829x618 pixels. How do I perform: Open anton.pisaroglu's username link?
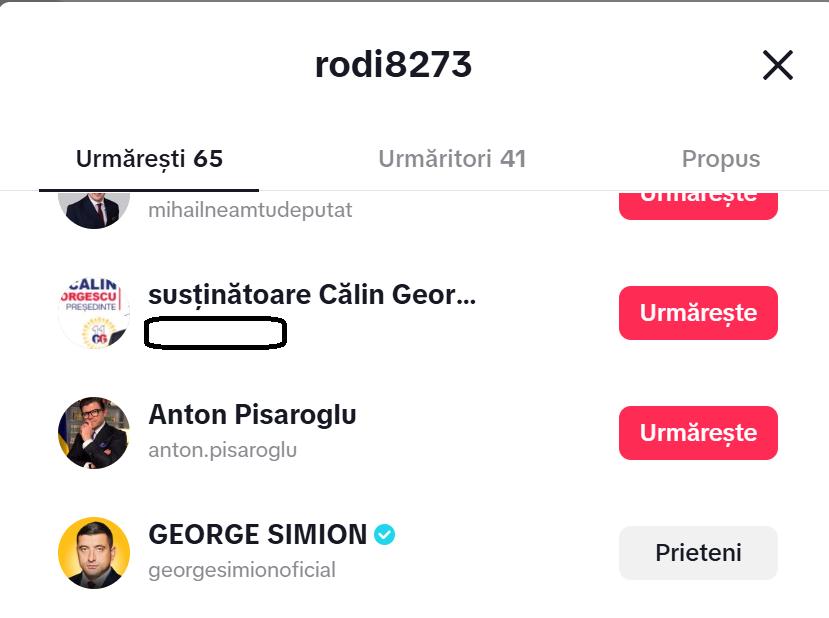tap(222, 450)
